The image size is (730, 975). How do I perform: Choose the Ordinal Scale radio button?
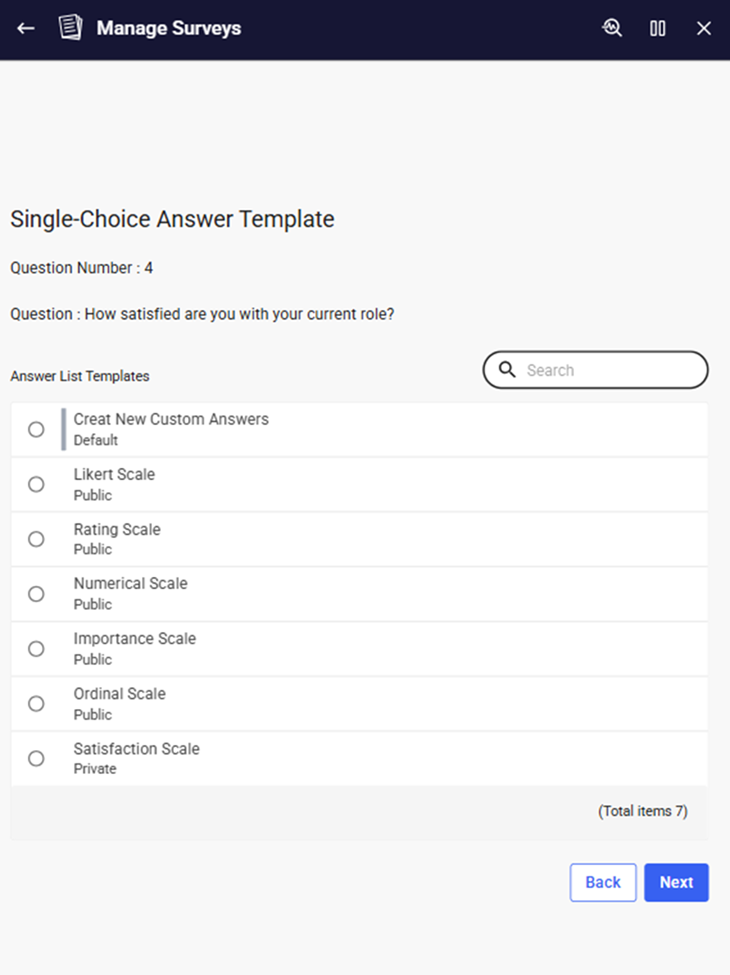tap(36, 704)
